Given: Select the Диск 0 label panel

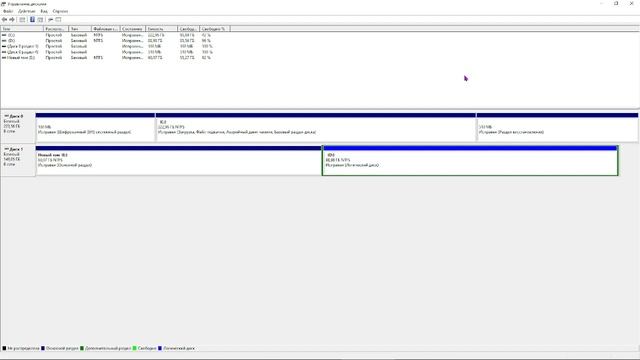Looking at the screenshot, I should pos(18,127).
